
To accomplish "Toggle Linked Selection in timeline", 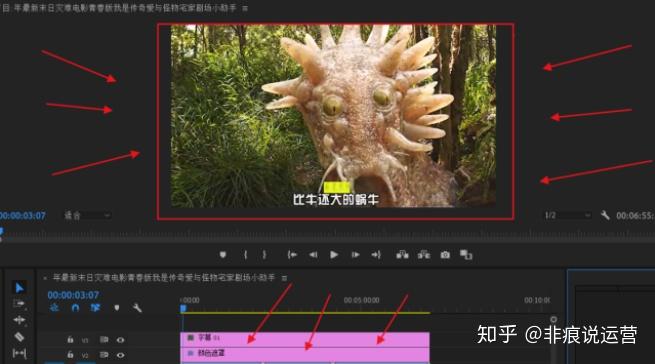I will pyautogui.click(x=95, y=308).
